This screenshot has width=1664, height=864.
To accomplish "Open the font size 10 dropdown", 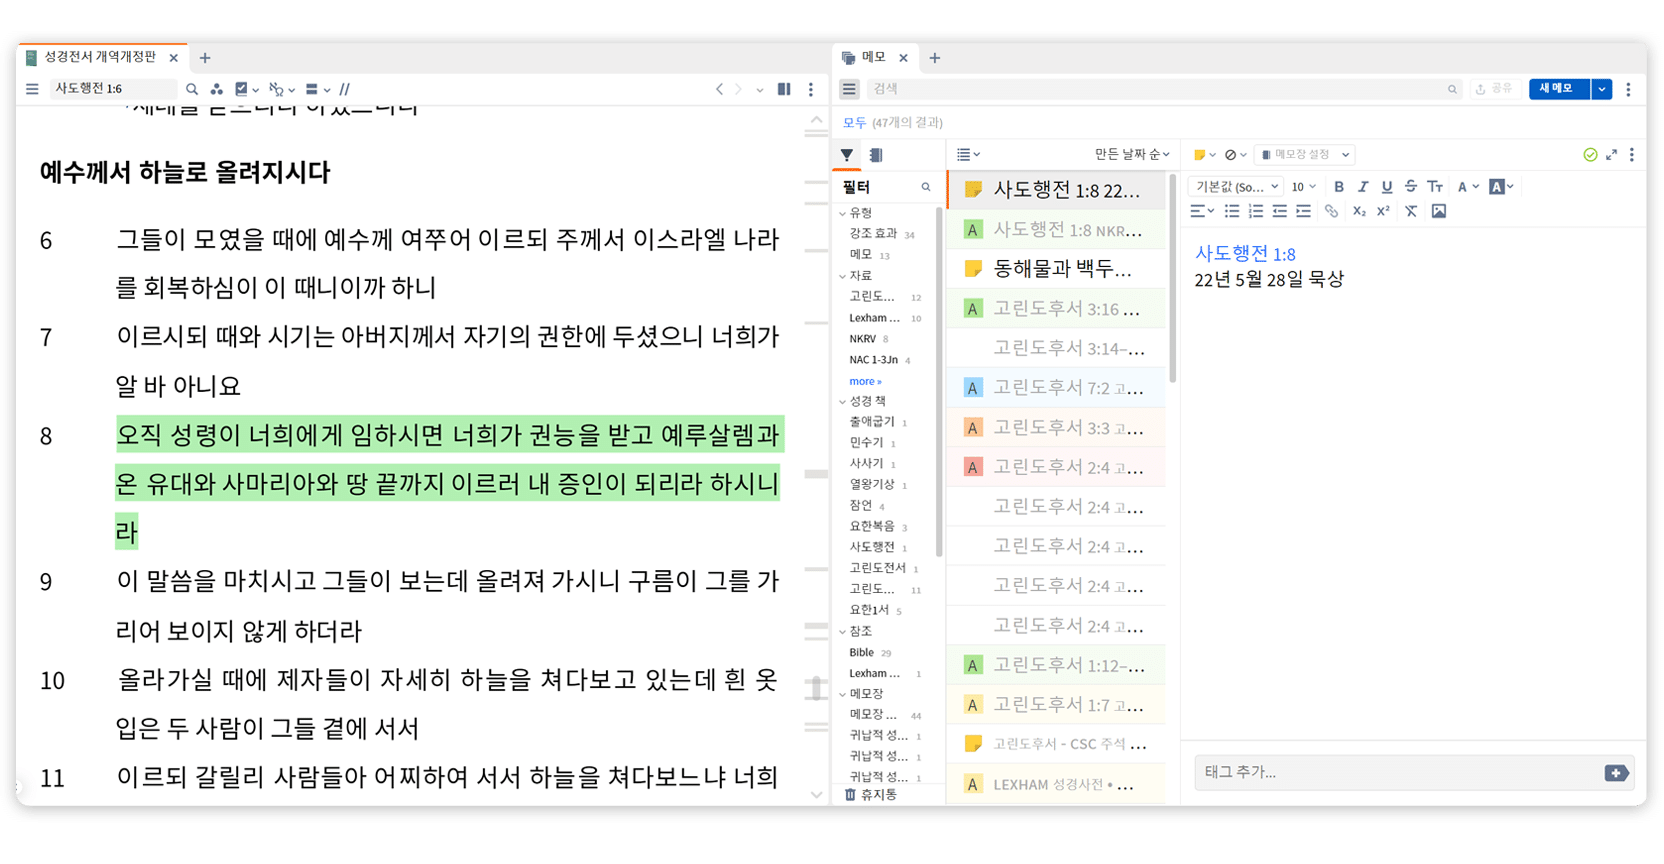I will (1303, 187).
